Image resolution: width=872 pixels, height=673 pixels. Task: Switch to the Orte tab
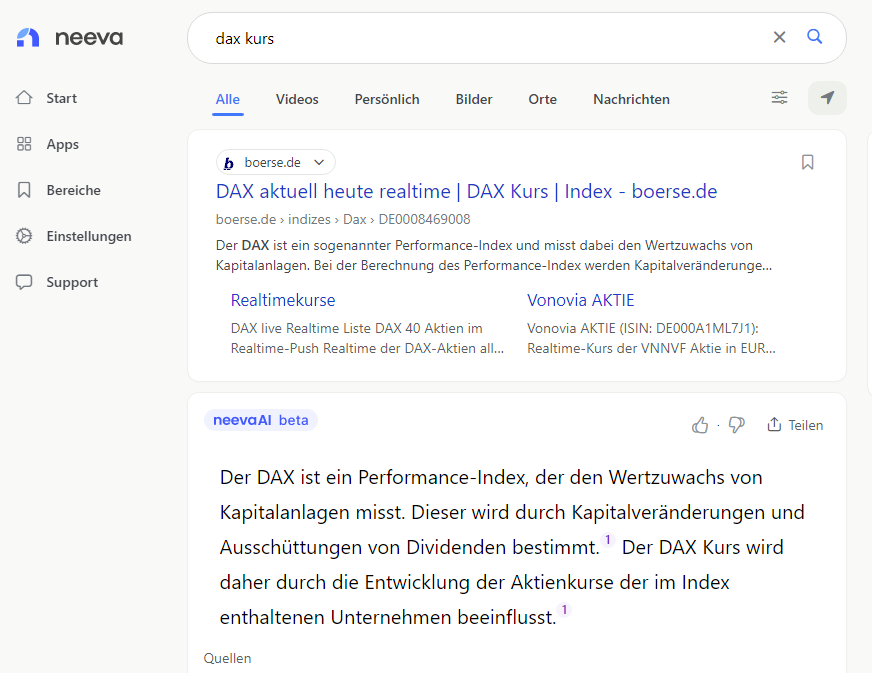coord(542,100)
